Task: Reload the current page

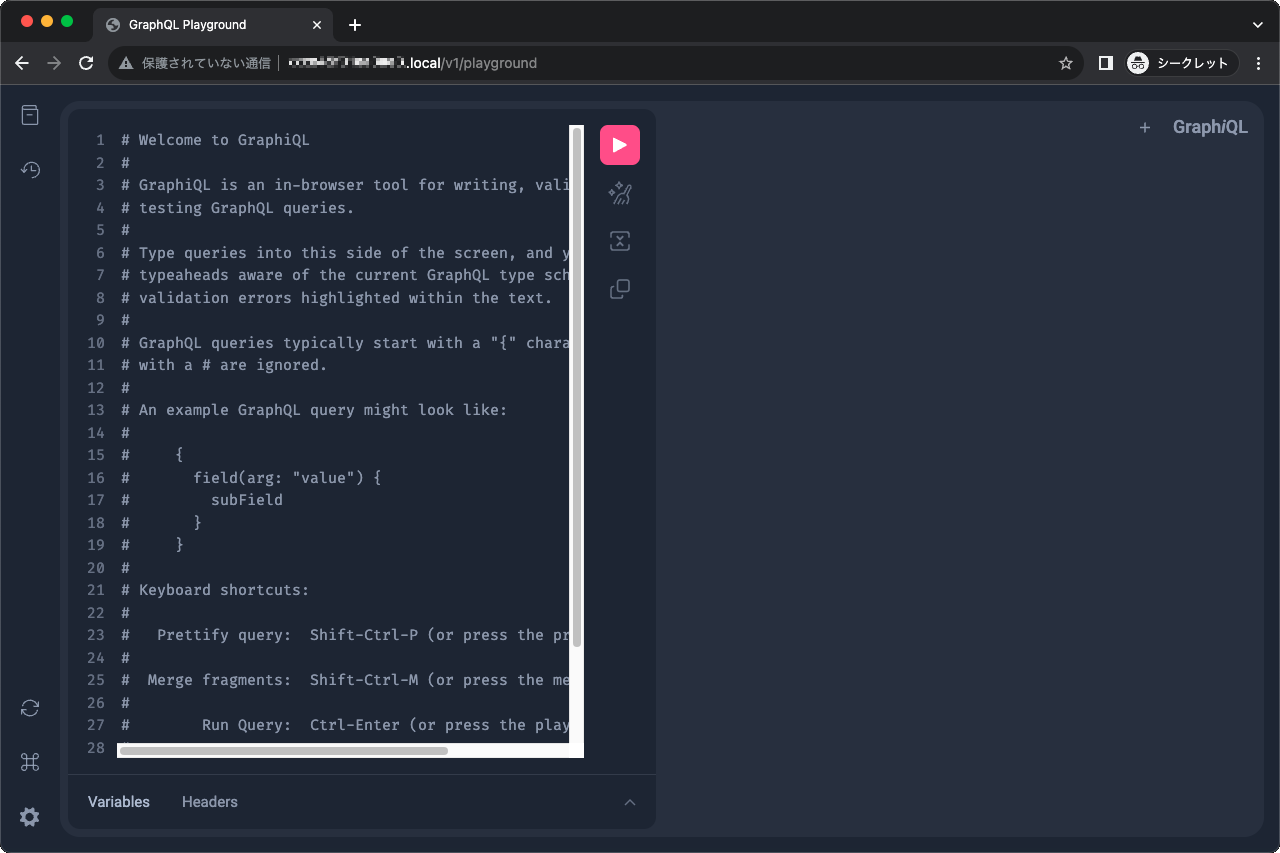Action: (86, 63)
